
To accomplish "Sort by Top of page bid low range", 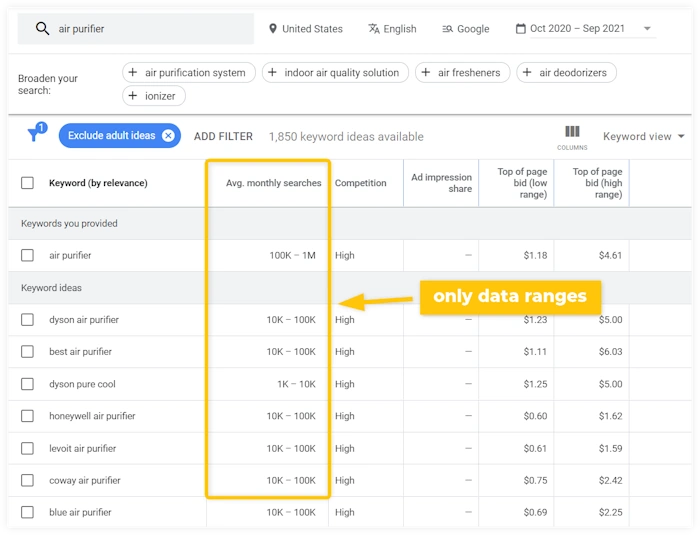I will tap(522, 183).
